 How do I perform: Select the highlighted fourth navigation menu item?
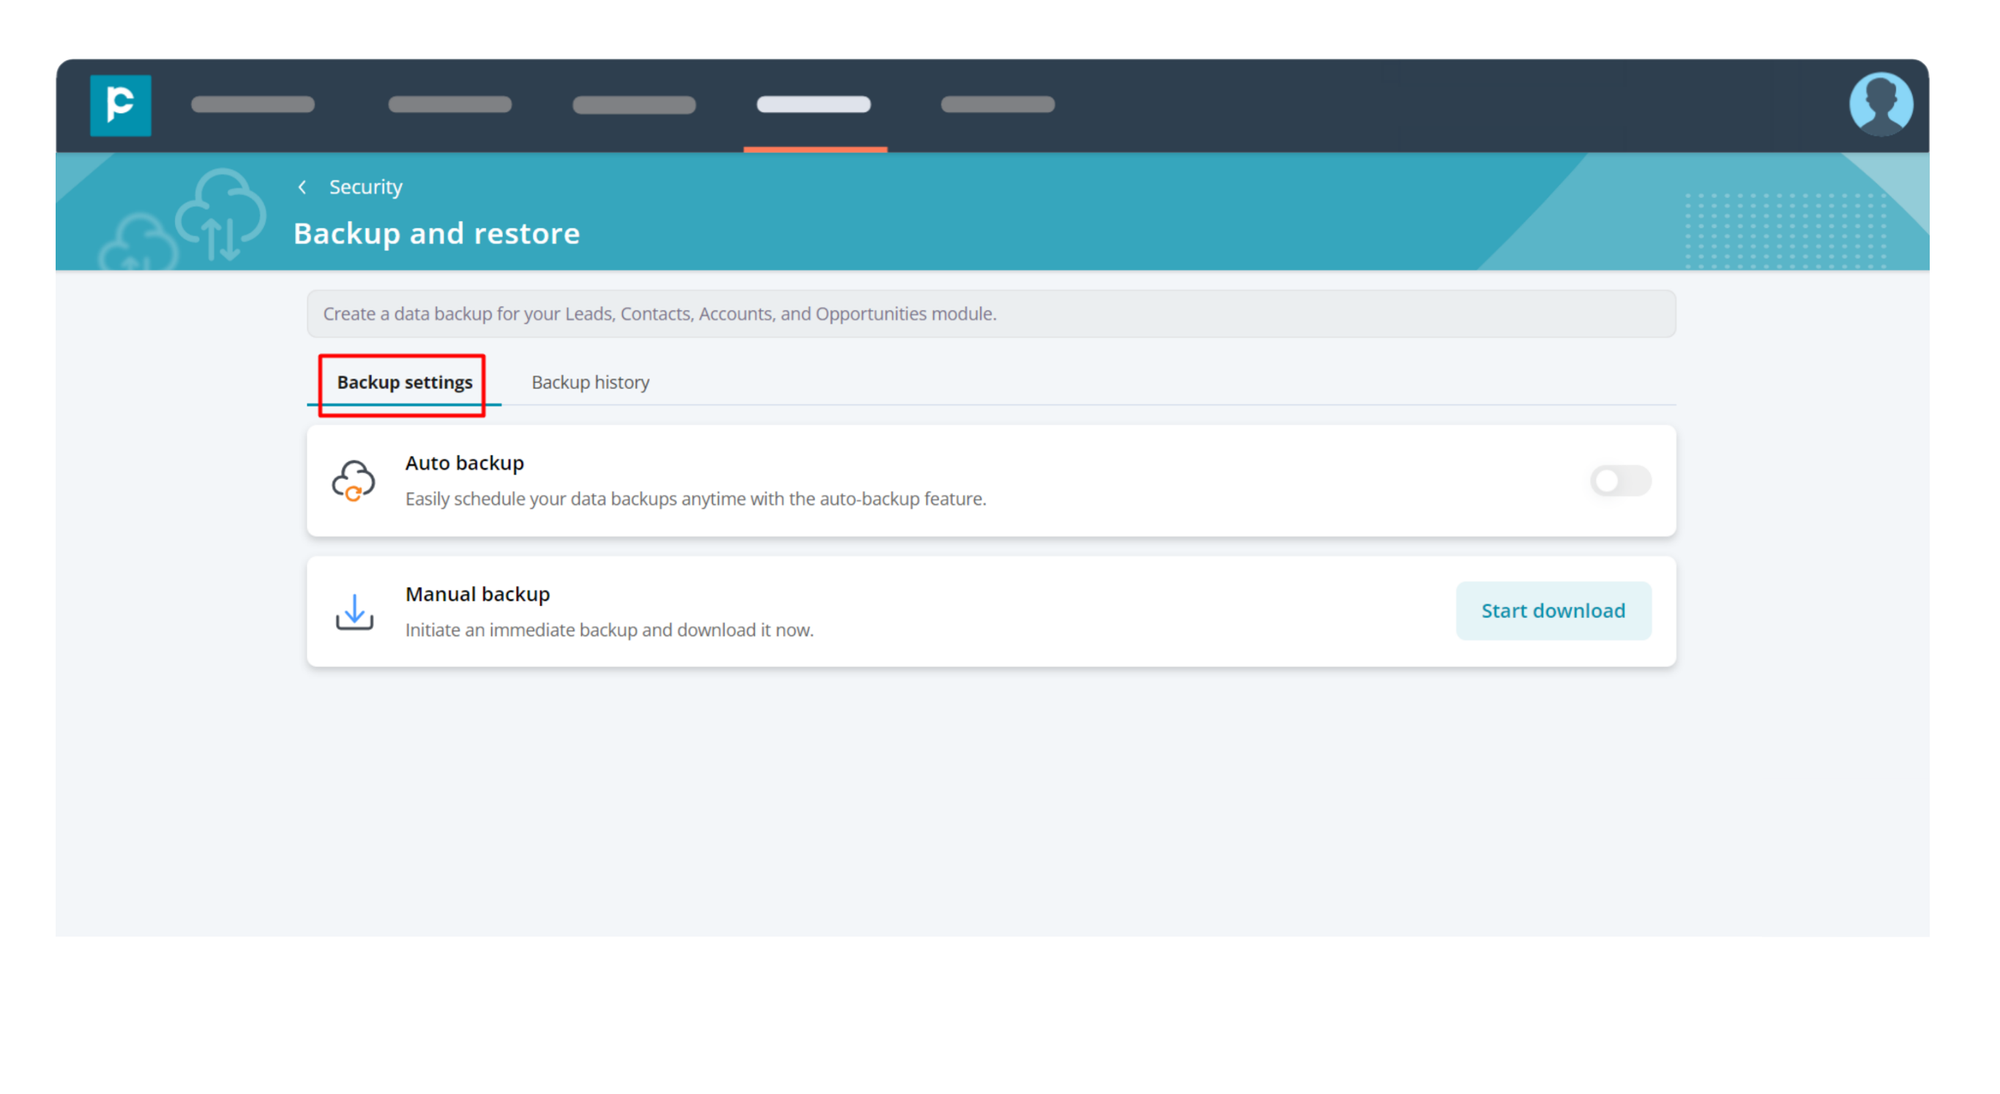(814, 105)
